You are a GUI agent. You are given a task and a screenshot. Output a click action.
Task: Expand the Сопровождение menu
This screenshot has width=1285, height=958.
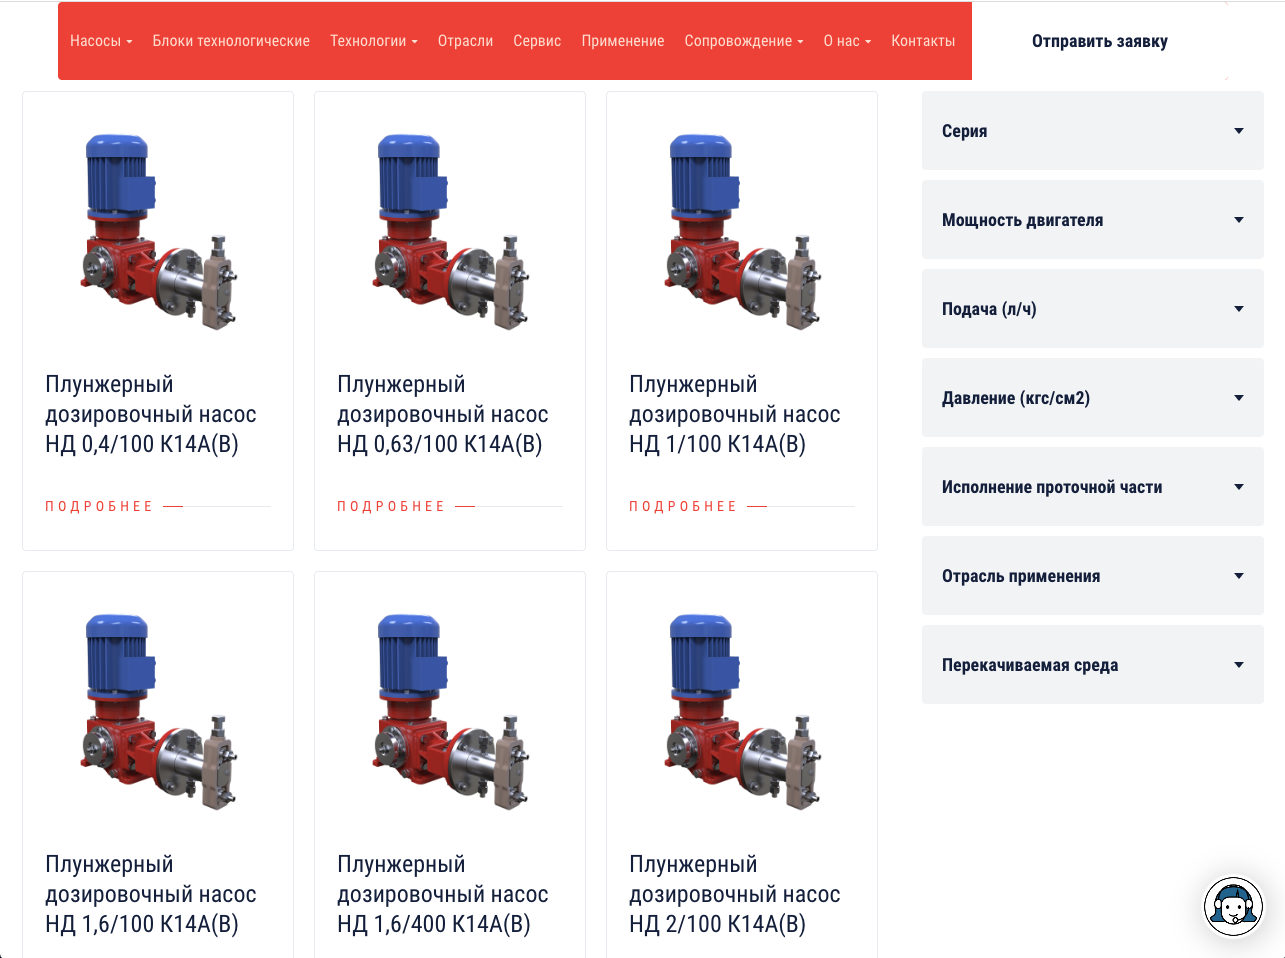click(744, 41)
